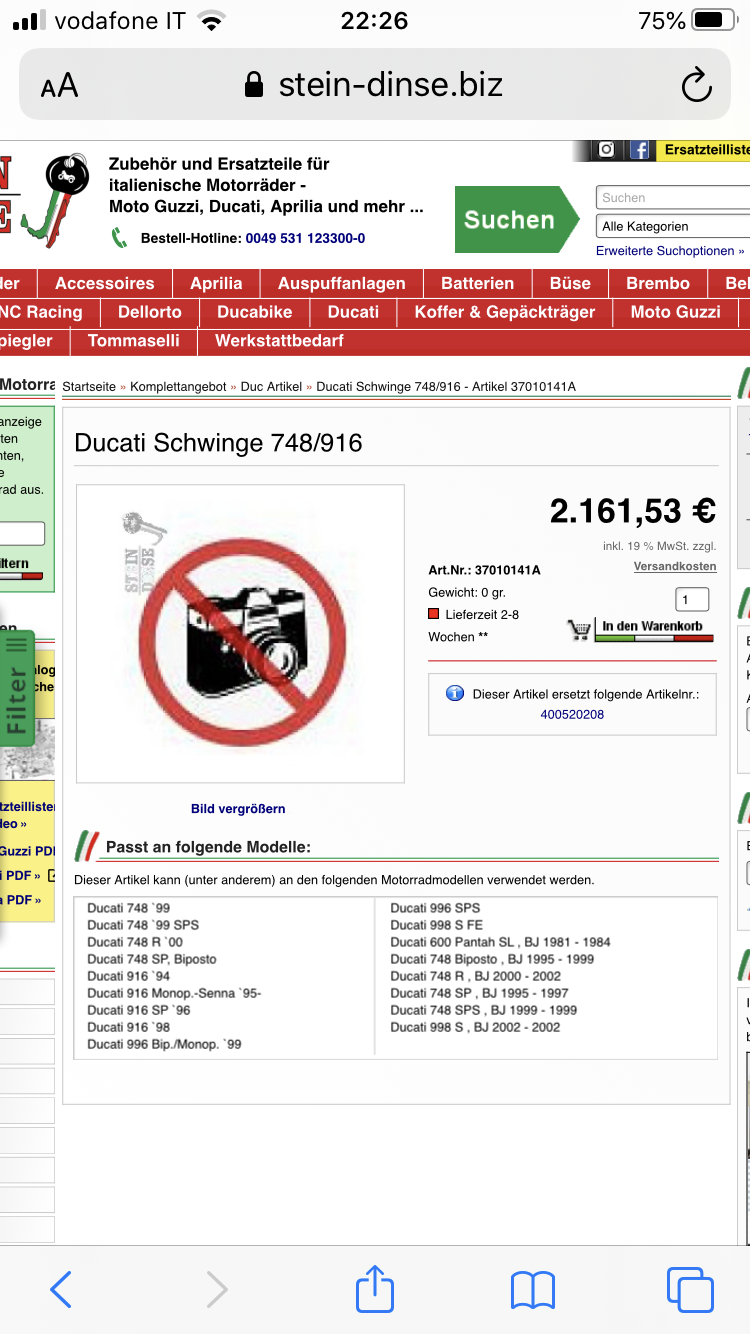Select the Auspuffanlagen menu item
The width and height of the screenshot is (750, 1334).
(x=342, y=283)
